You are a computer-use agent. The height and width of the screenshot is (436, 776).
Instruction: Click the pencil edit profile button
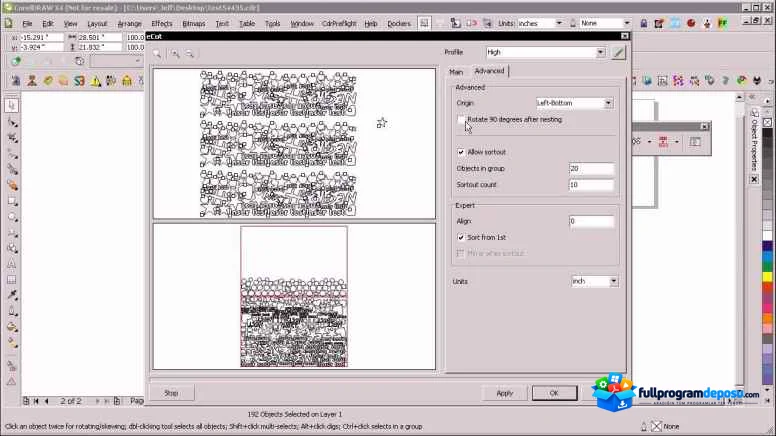(x=618, y=52)
